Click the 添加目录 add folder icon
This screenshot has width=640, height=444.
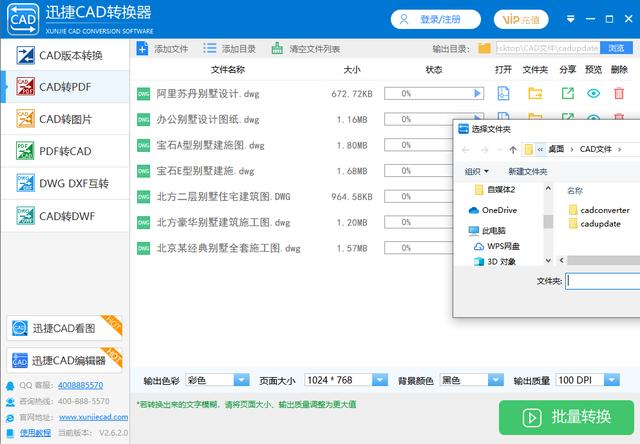pos(209,49)
